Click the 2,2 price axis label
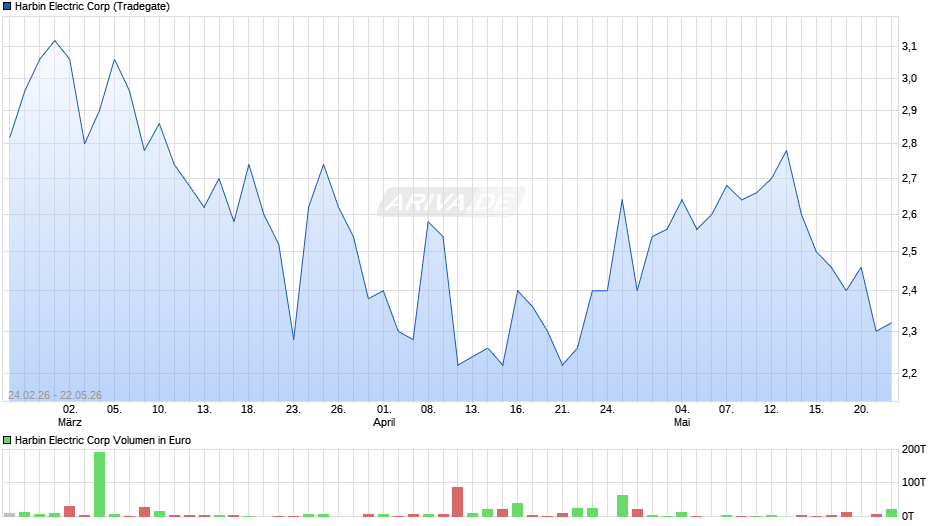940x526 pixels. pos(909,373)
